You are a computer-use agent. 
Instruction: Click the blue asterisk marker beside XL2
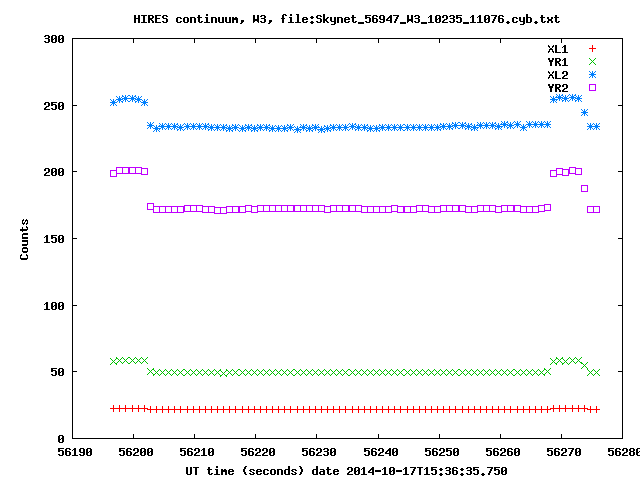[x=592, y=74]
